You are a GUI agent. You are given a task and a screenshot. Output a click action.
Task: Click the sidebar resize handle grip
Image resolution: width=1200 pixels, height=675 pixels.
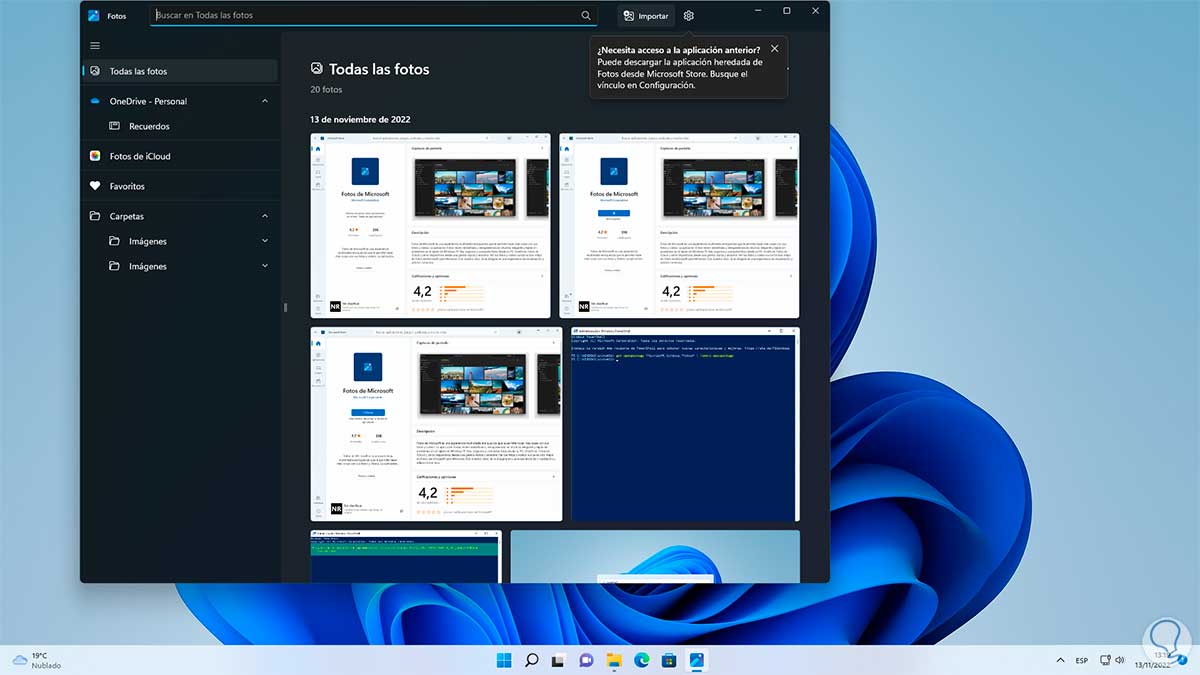(285, 307)
